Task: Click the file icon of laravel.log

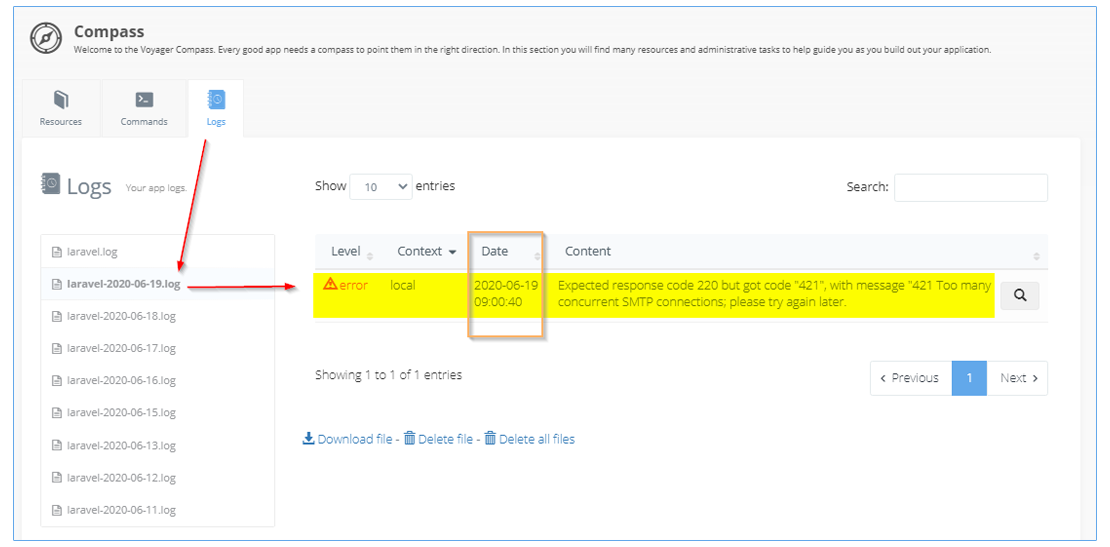Action: (x=57, y=252)
